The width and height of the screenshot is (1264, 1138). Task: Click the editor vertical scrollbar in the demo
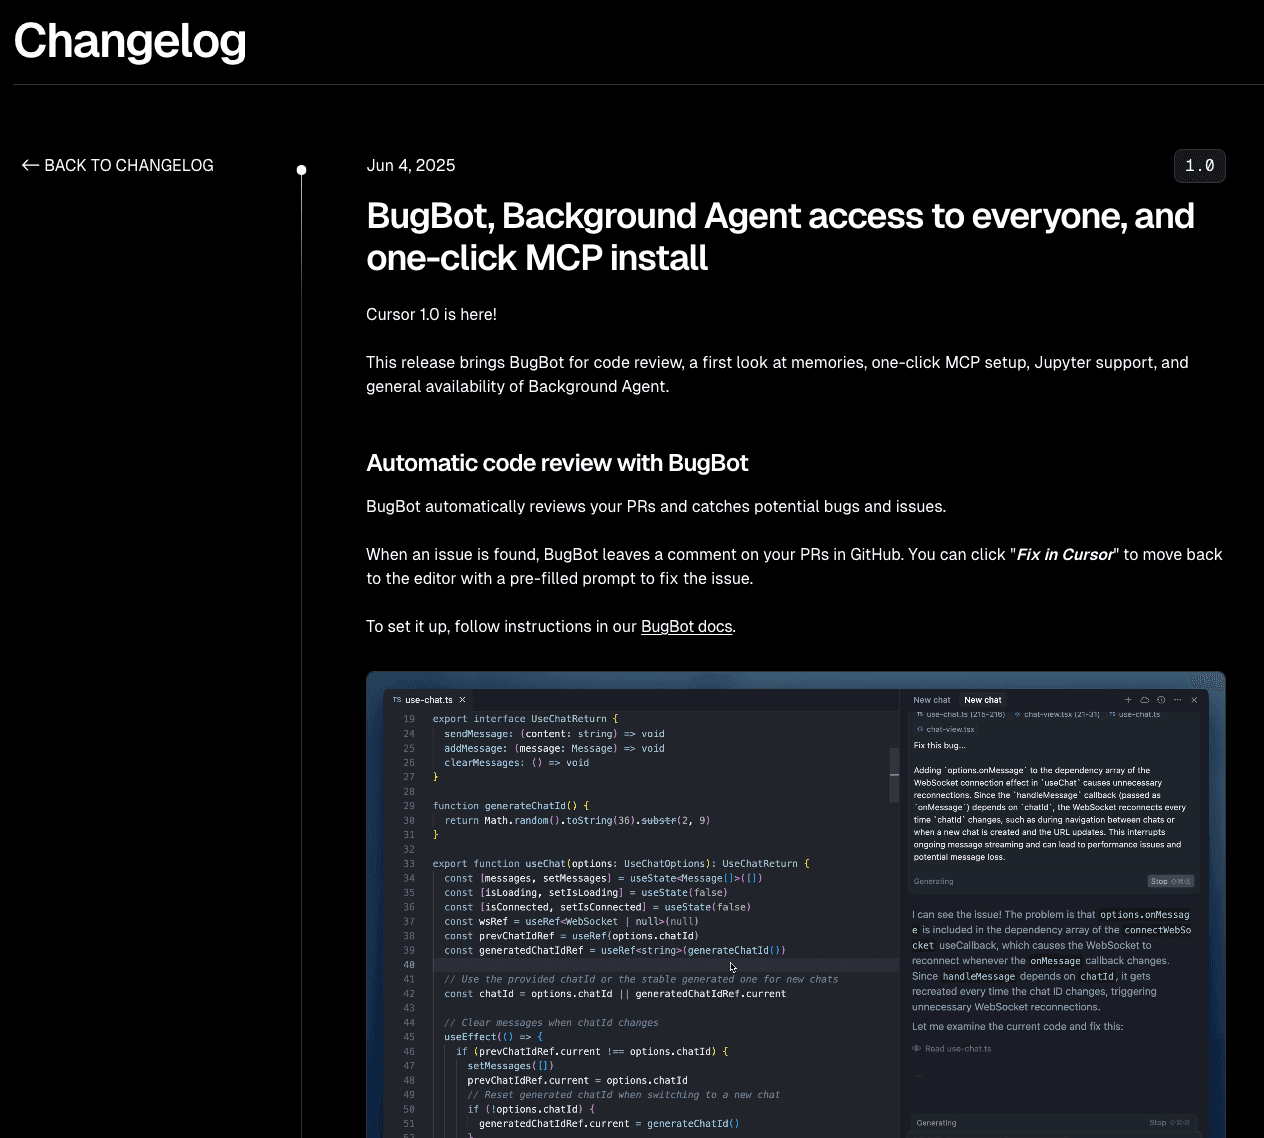coord(894,774)
